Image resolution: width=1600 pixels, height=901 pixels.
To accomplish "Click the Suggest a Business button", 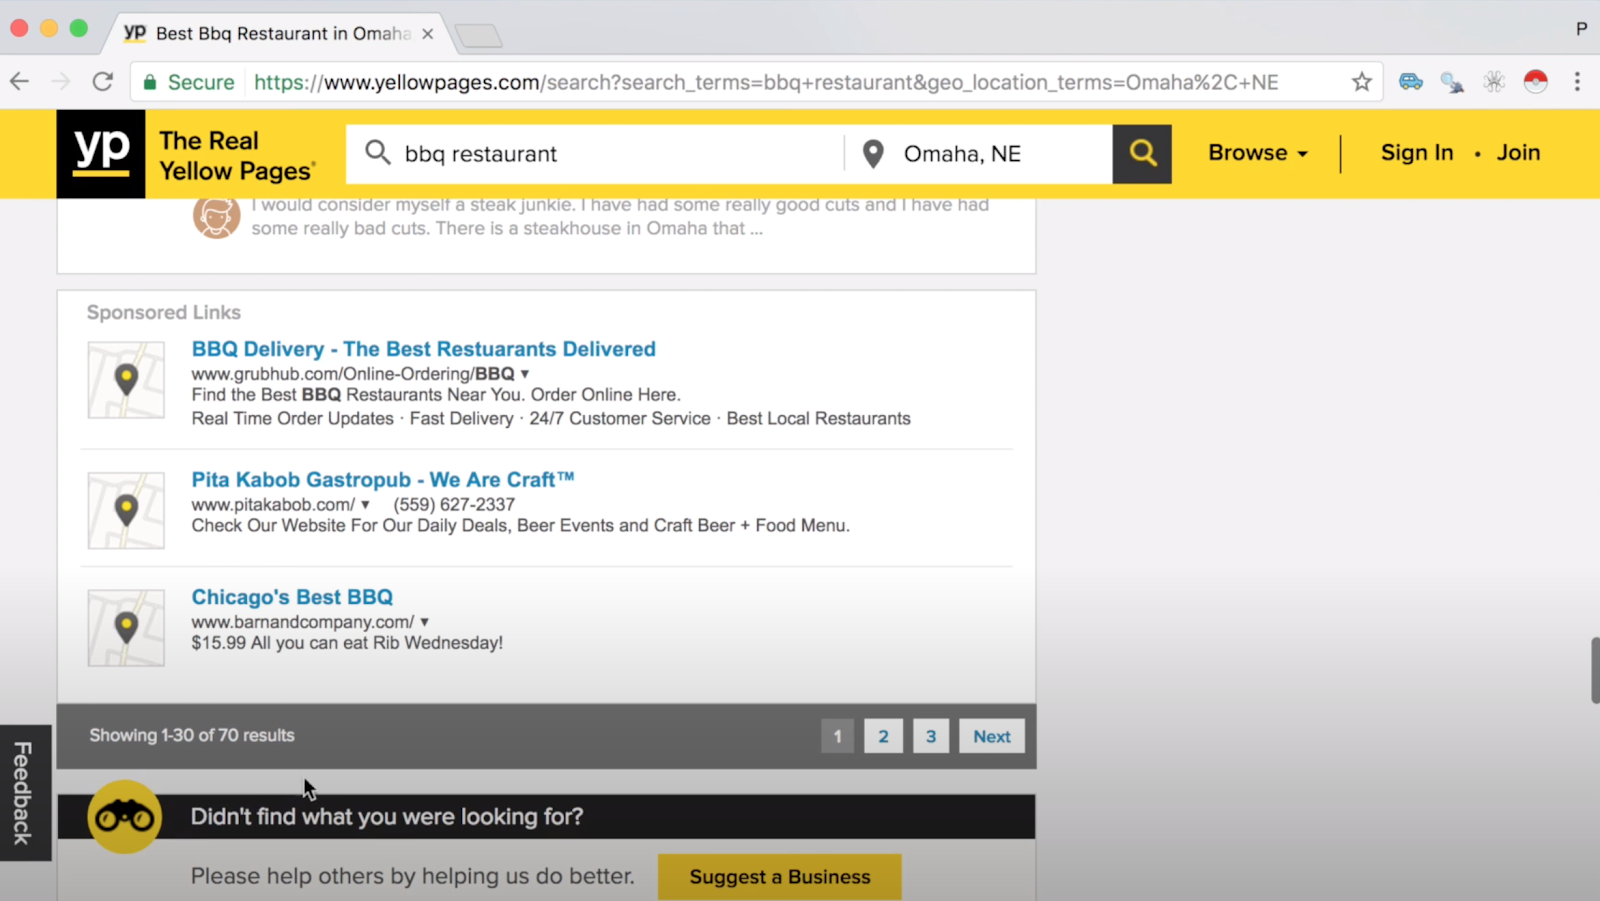I will [780, 877].
